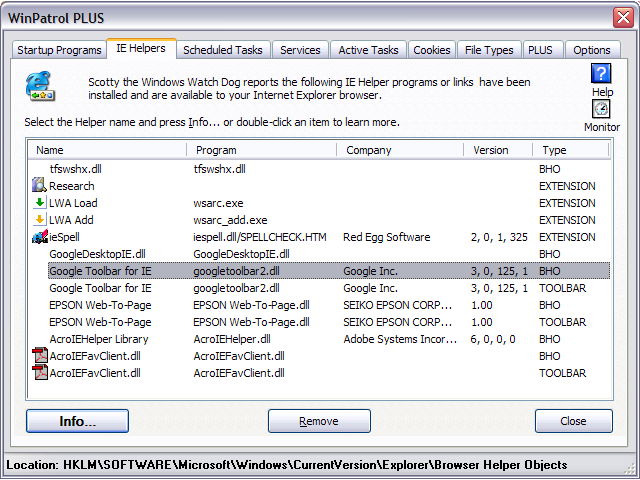Open the Cookies tab
Screen dimensions: 640x480
pos(431,50)
